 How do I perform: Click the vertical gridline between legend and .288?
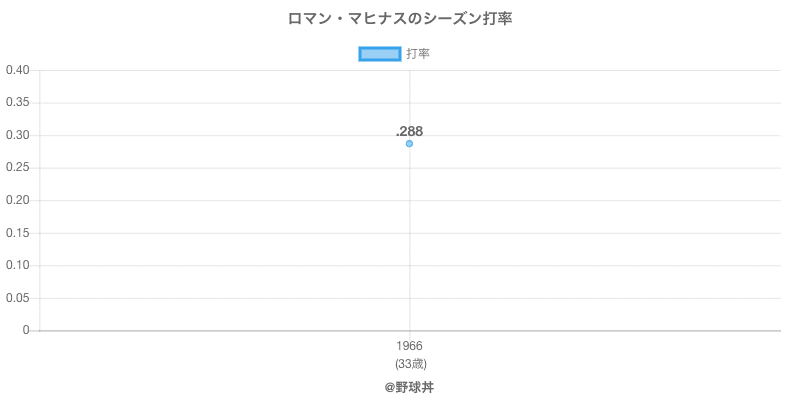point(409,95)
